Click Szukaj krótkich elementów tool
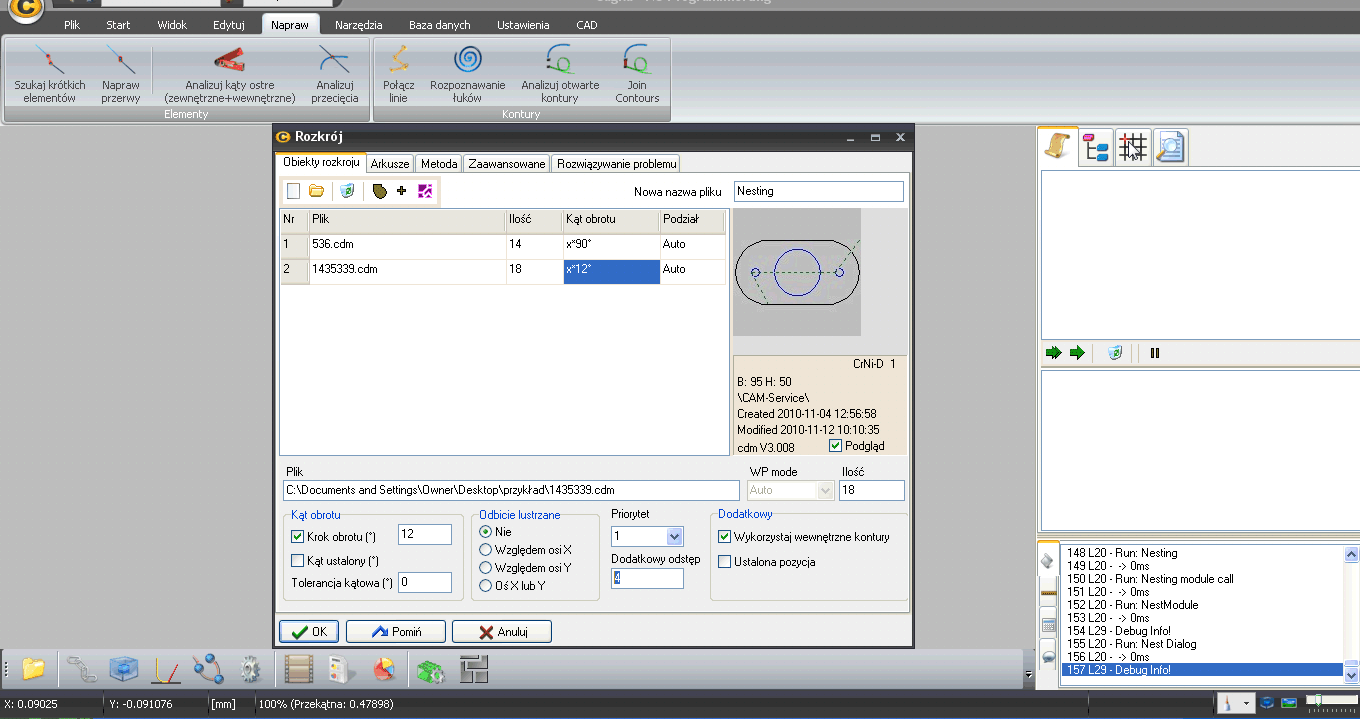1360x719 pixels. coord(50,74)
